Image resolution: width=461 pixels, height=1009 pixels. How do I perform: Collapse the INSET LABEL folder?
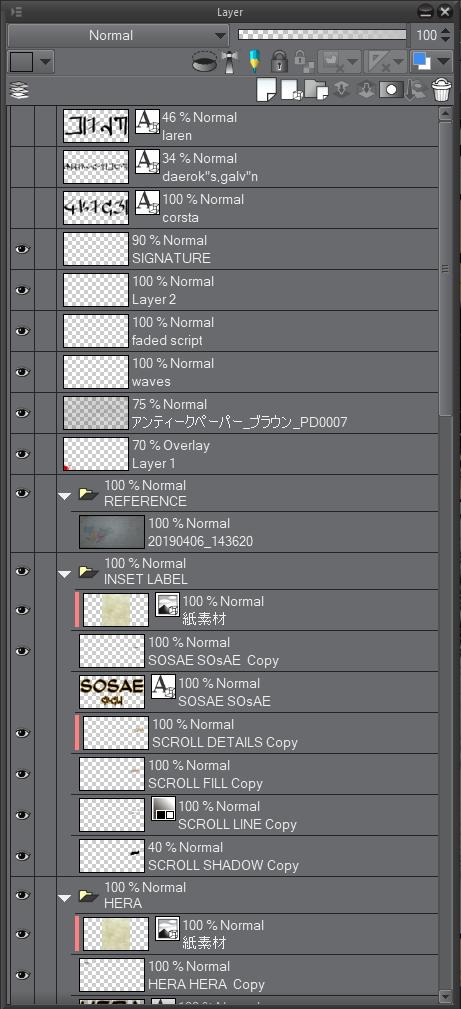pos(64,573)
